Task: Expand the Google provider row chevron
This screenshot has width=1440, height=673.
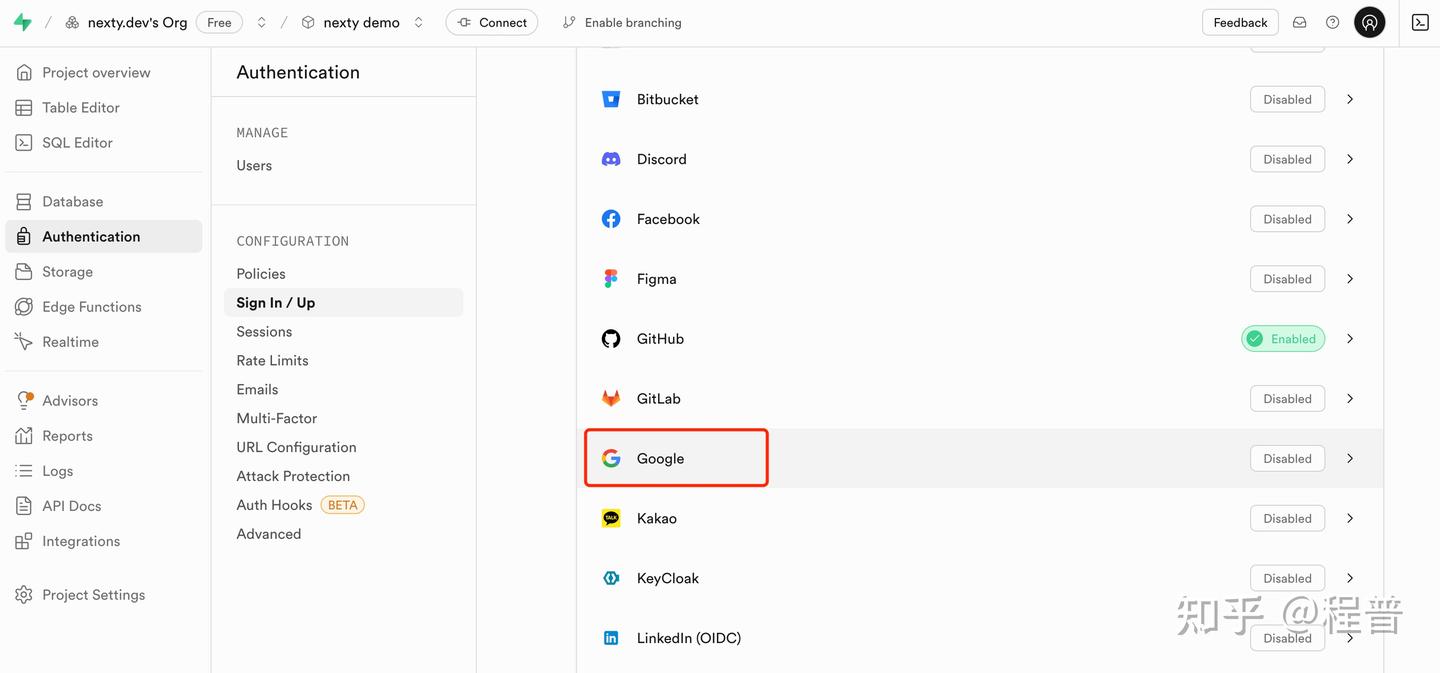Action: [x=1350, y=458]
